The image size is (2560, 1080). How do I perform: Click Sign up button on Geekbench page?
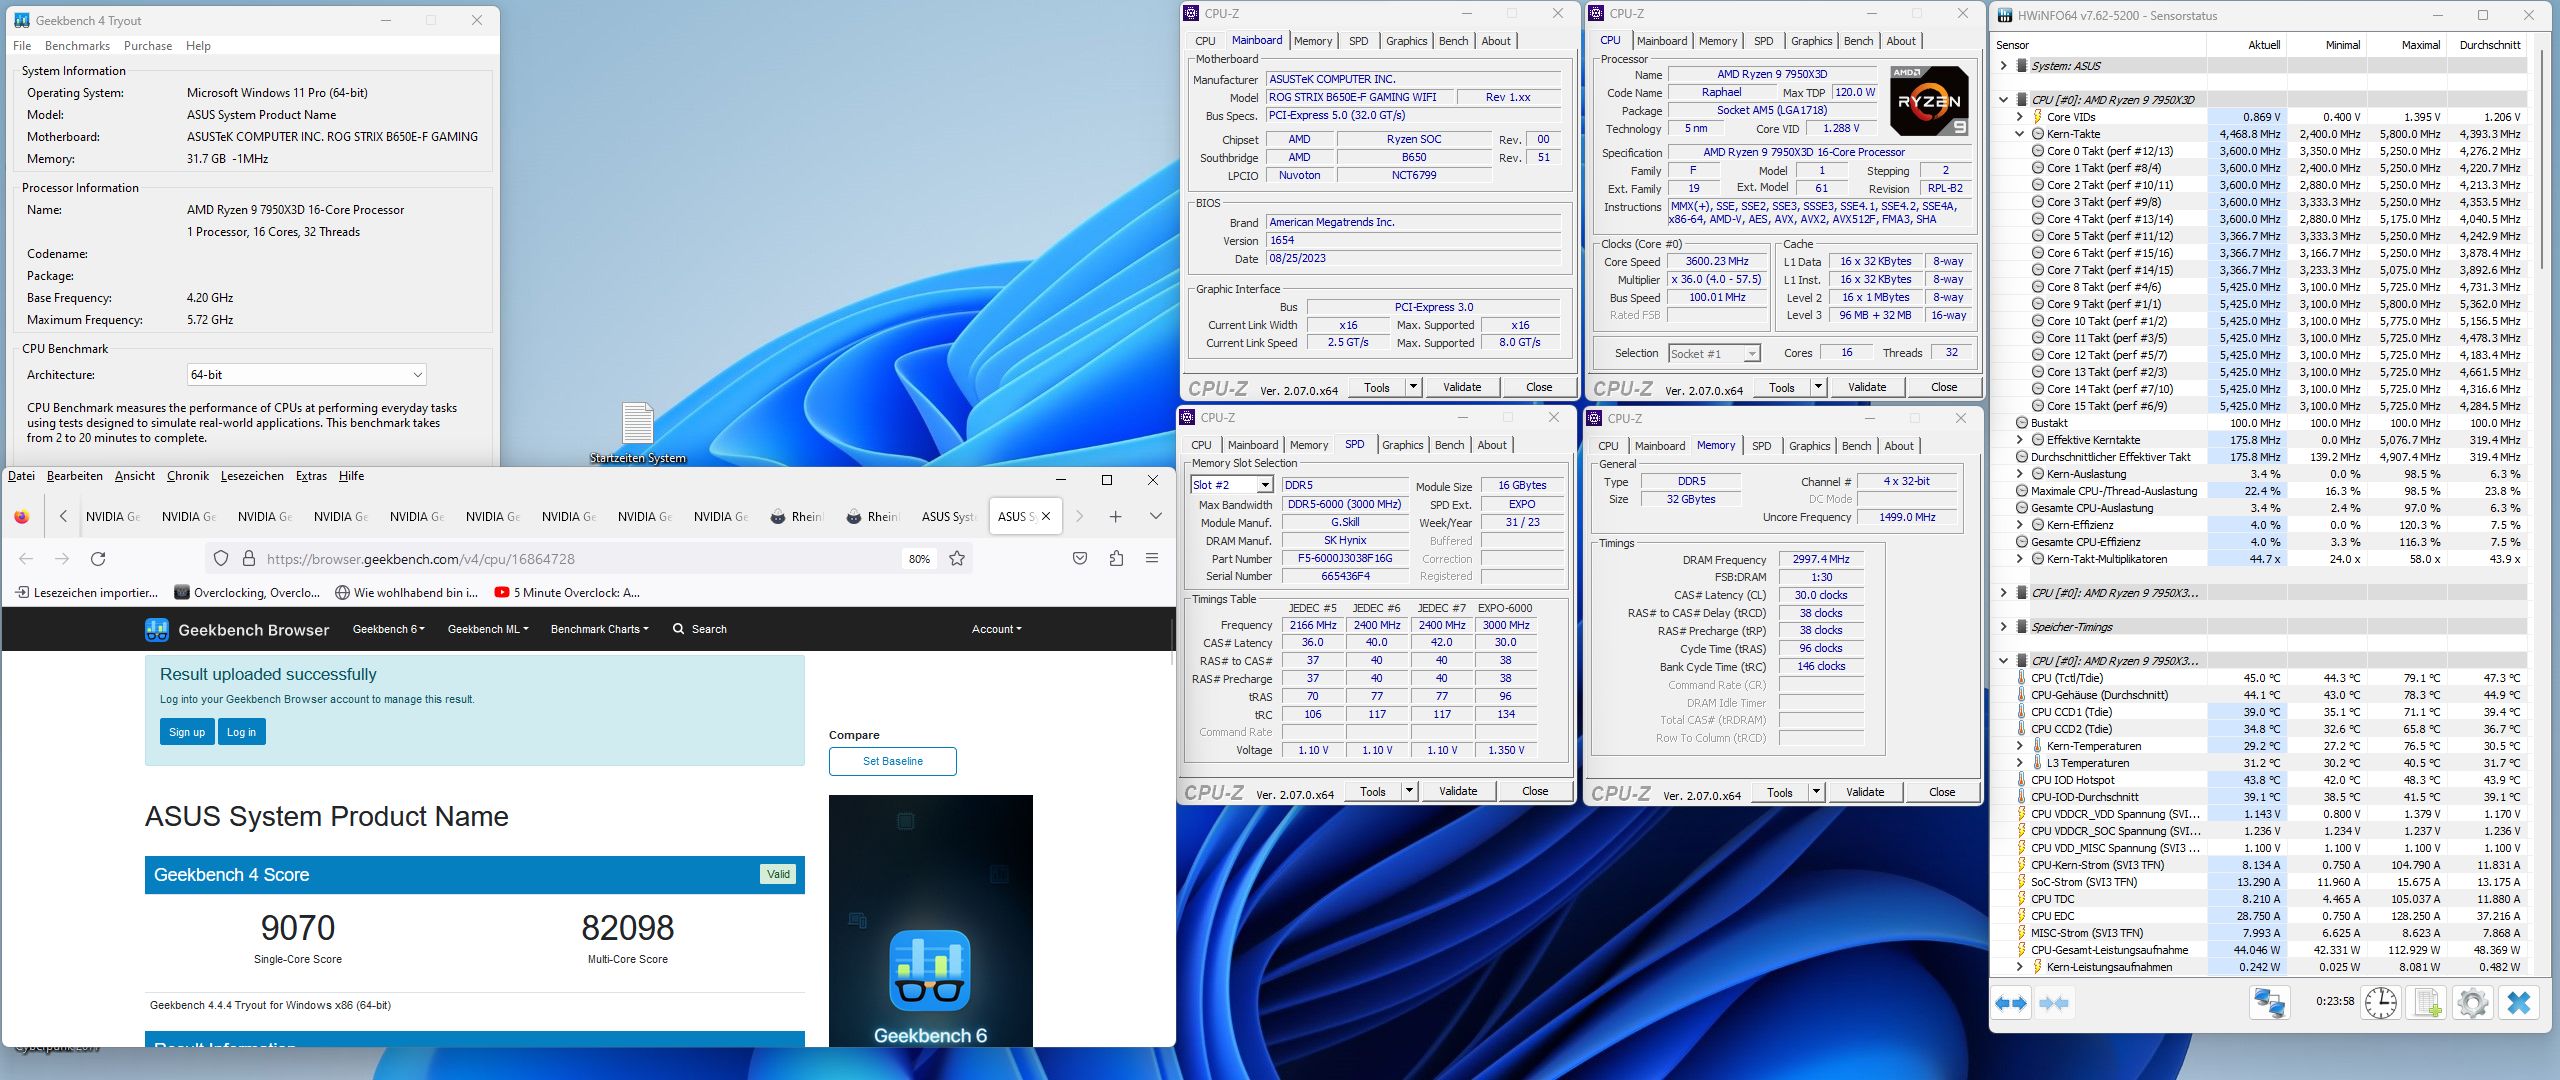(x=187, y=732)
